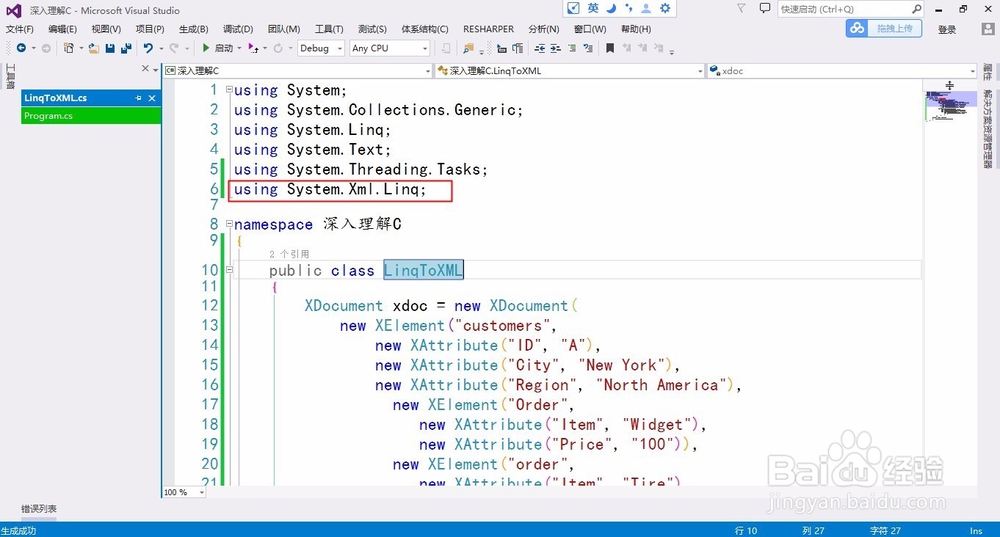Open the 帮助(H) menu
The image size is (1000, 537).
636,29
